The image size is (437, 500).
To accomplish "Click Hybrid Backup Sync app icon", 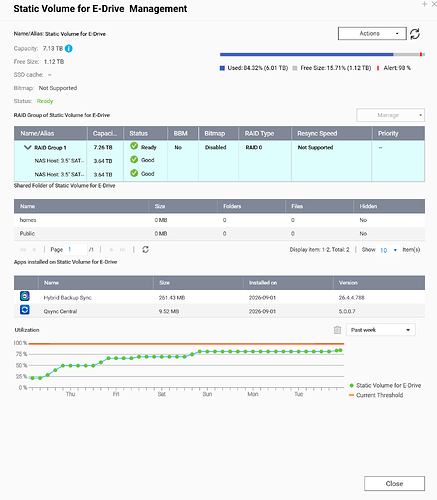I will pos(25,296).
